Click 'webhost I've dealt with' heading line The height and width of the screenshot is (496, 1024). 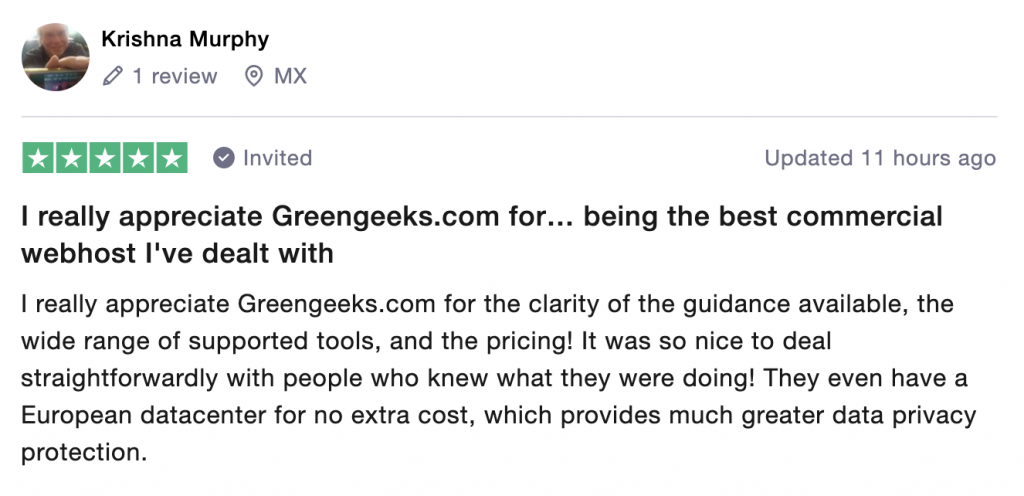point(177,254)
